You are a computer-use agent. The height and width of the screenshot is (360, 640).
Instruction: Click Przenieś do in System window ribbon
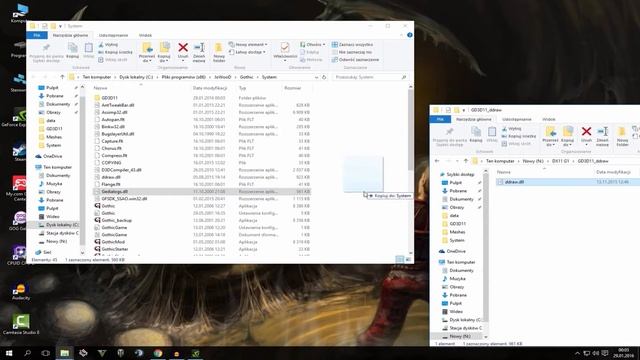(x=147, y=52)
